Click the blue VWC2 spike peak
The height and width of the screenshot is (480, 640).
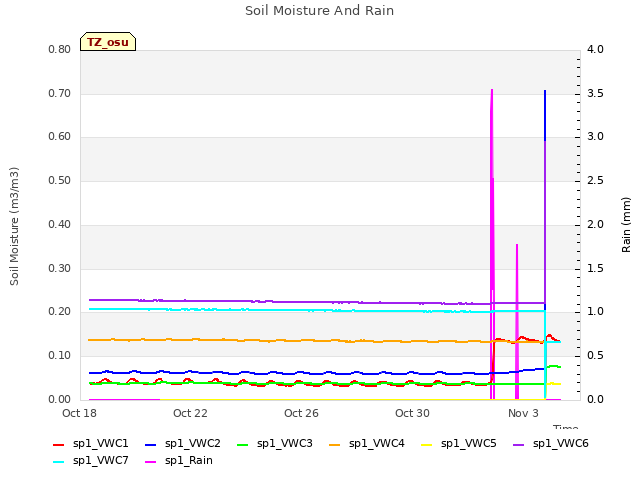point(545,91)
